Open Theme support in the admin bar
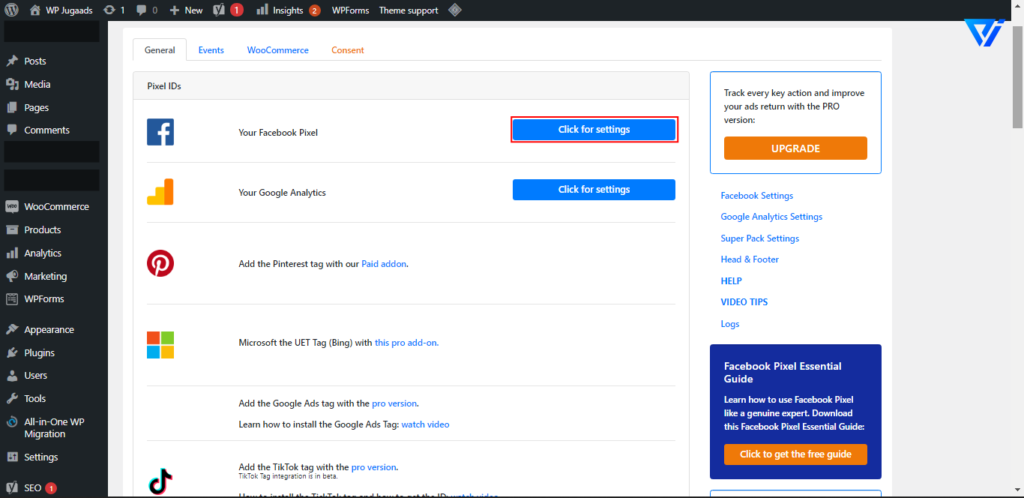The image size is (1024, 498). pos(409,10)
